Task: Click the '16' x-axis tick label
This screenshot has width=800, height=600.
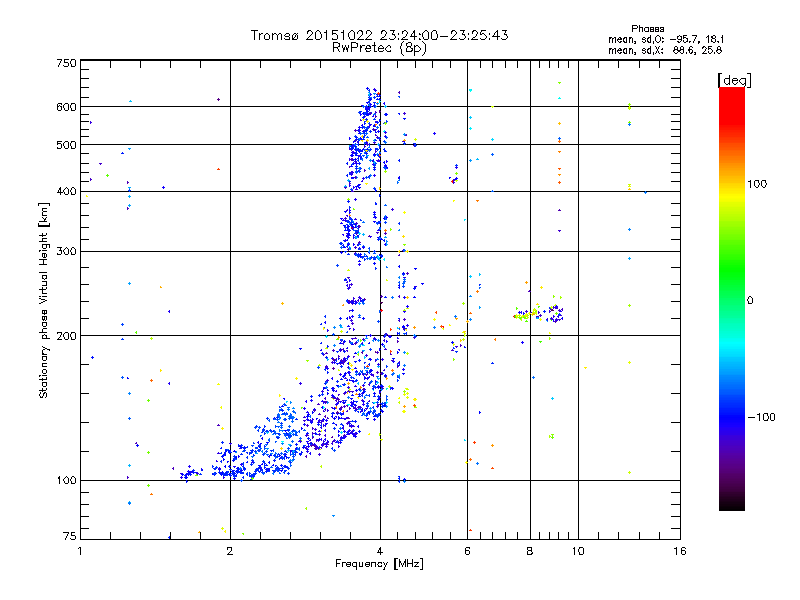Action: click(680, 551)
